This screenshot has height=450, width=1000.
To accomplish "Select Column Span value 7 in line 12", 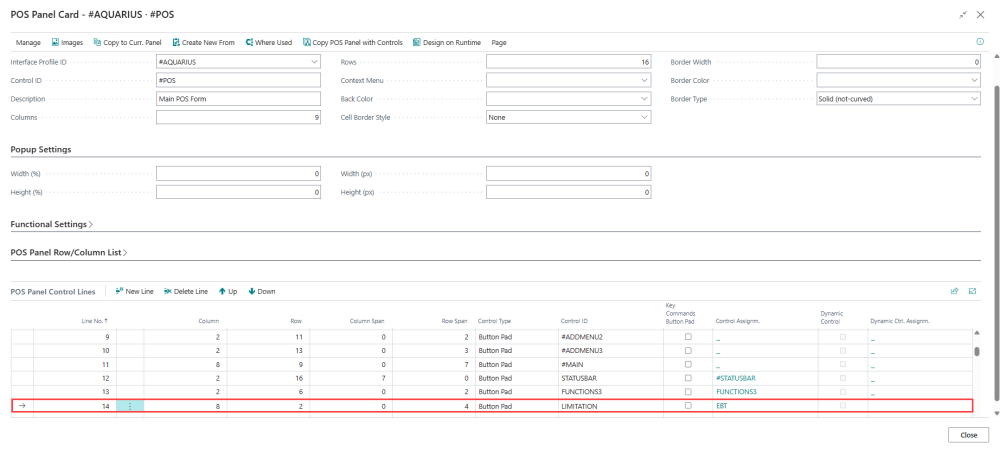I will (351, 378).
